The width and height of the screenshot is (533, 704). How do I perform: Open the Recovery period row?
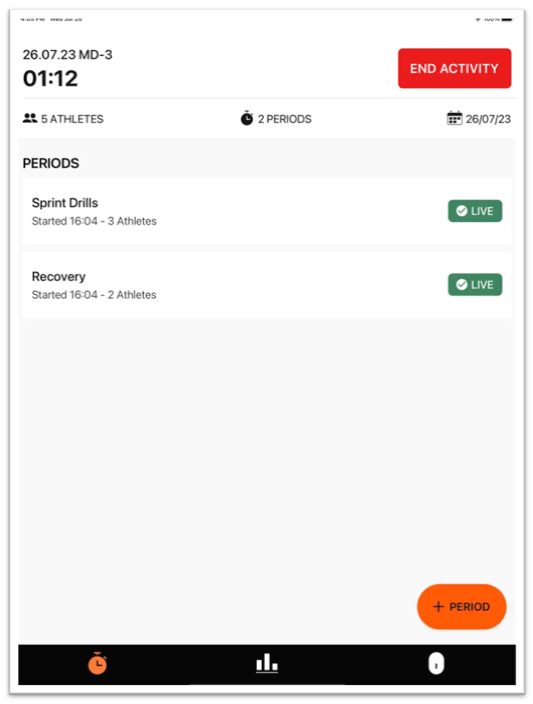[267, 285]
